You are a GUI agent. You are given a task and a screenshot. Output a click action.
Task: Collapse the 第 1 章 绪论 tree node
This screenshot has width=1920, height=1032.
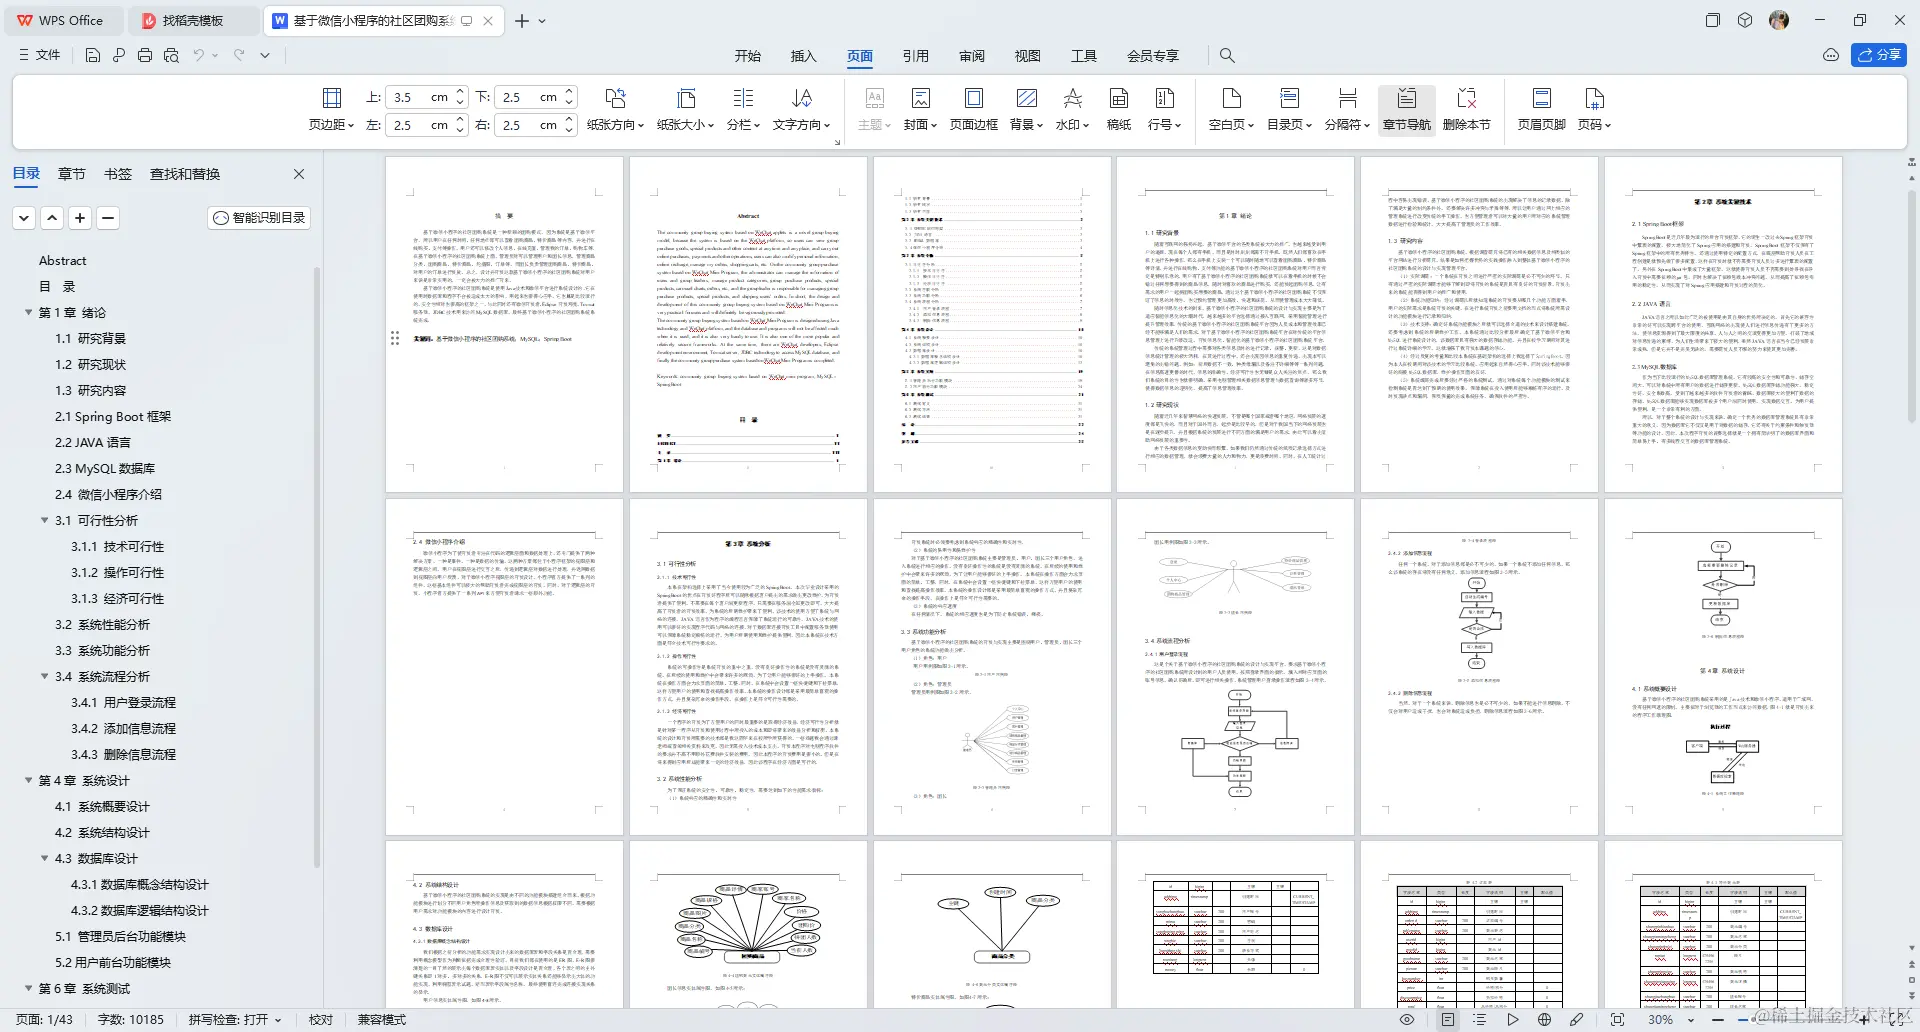click(28, 312)
